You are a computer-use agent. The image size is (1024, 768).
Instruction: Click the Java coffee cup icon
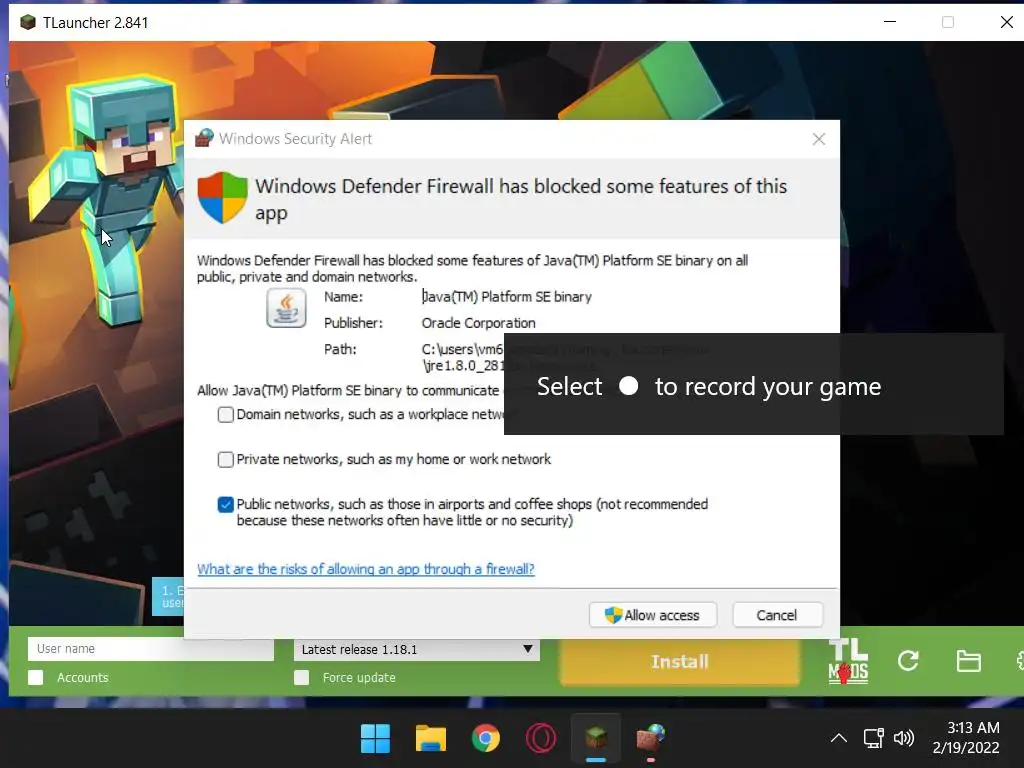tap(286, 308)
